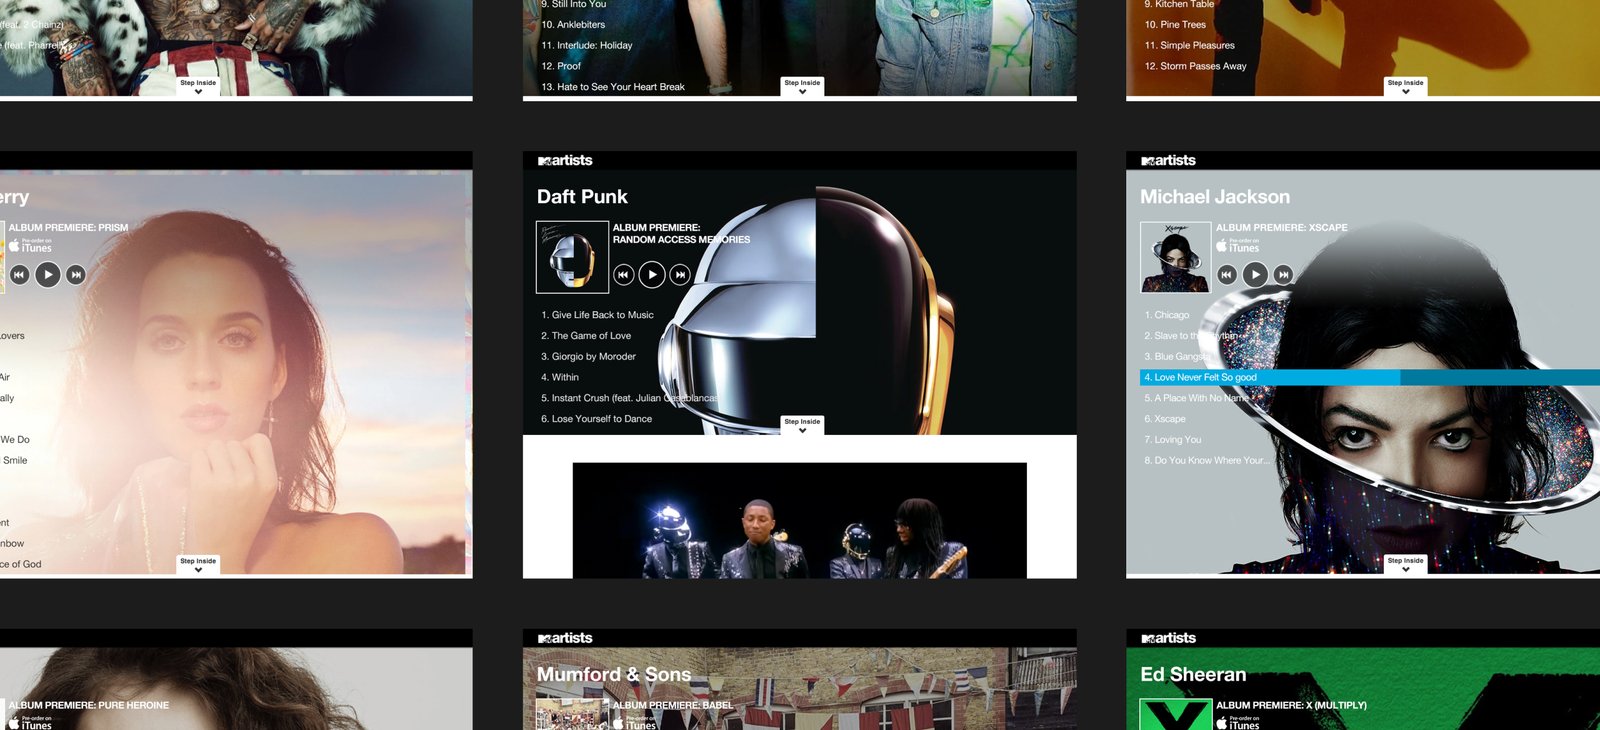The image size is (1600, 730).
Task: Click MTV artists logo above Michael Jackson
Action: pyautogui.click(x=1168, y=160)
